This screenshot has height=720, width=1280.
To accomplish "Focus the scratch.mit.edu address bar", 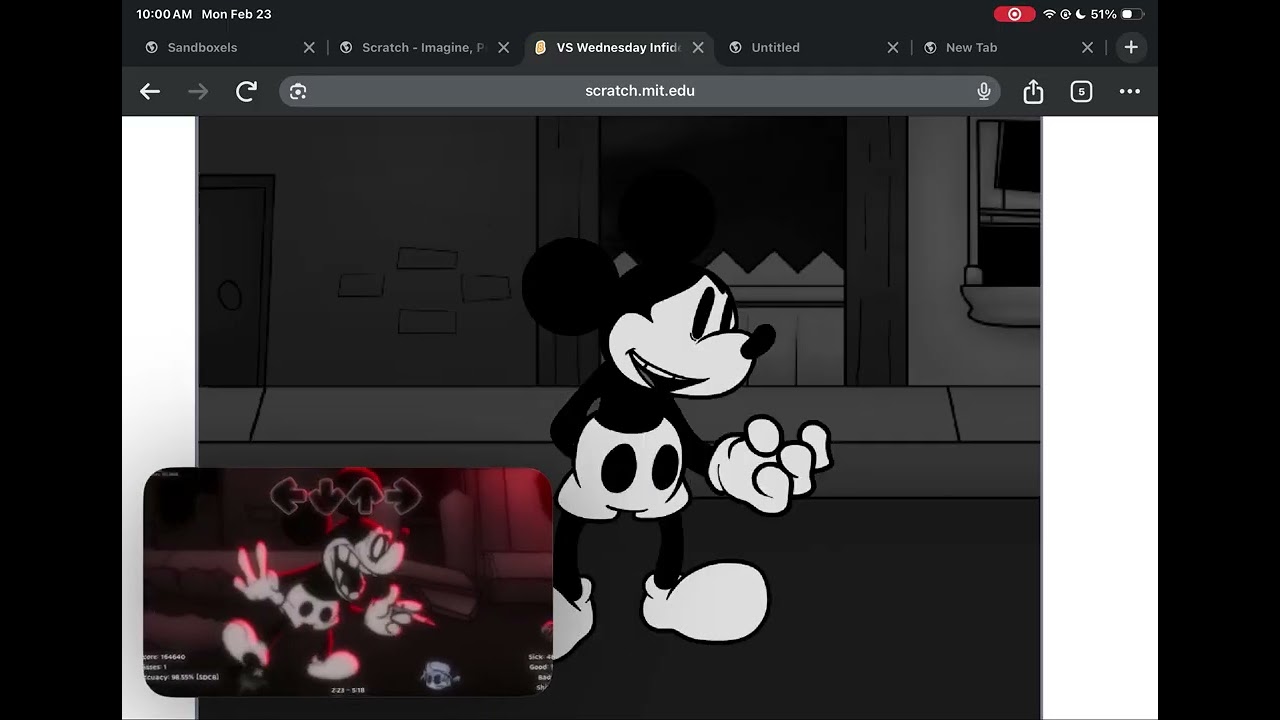I will coord(640,92).
